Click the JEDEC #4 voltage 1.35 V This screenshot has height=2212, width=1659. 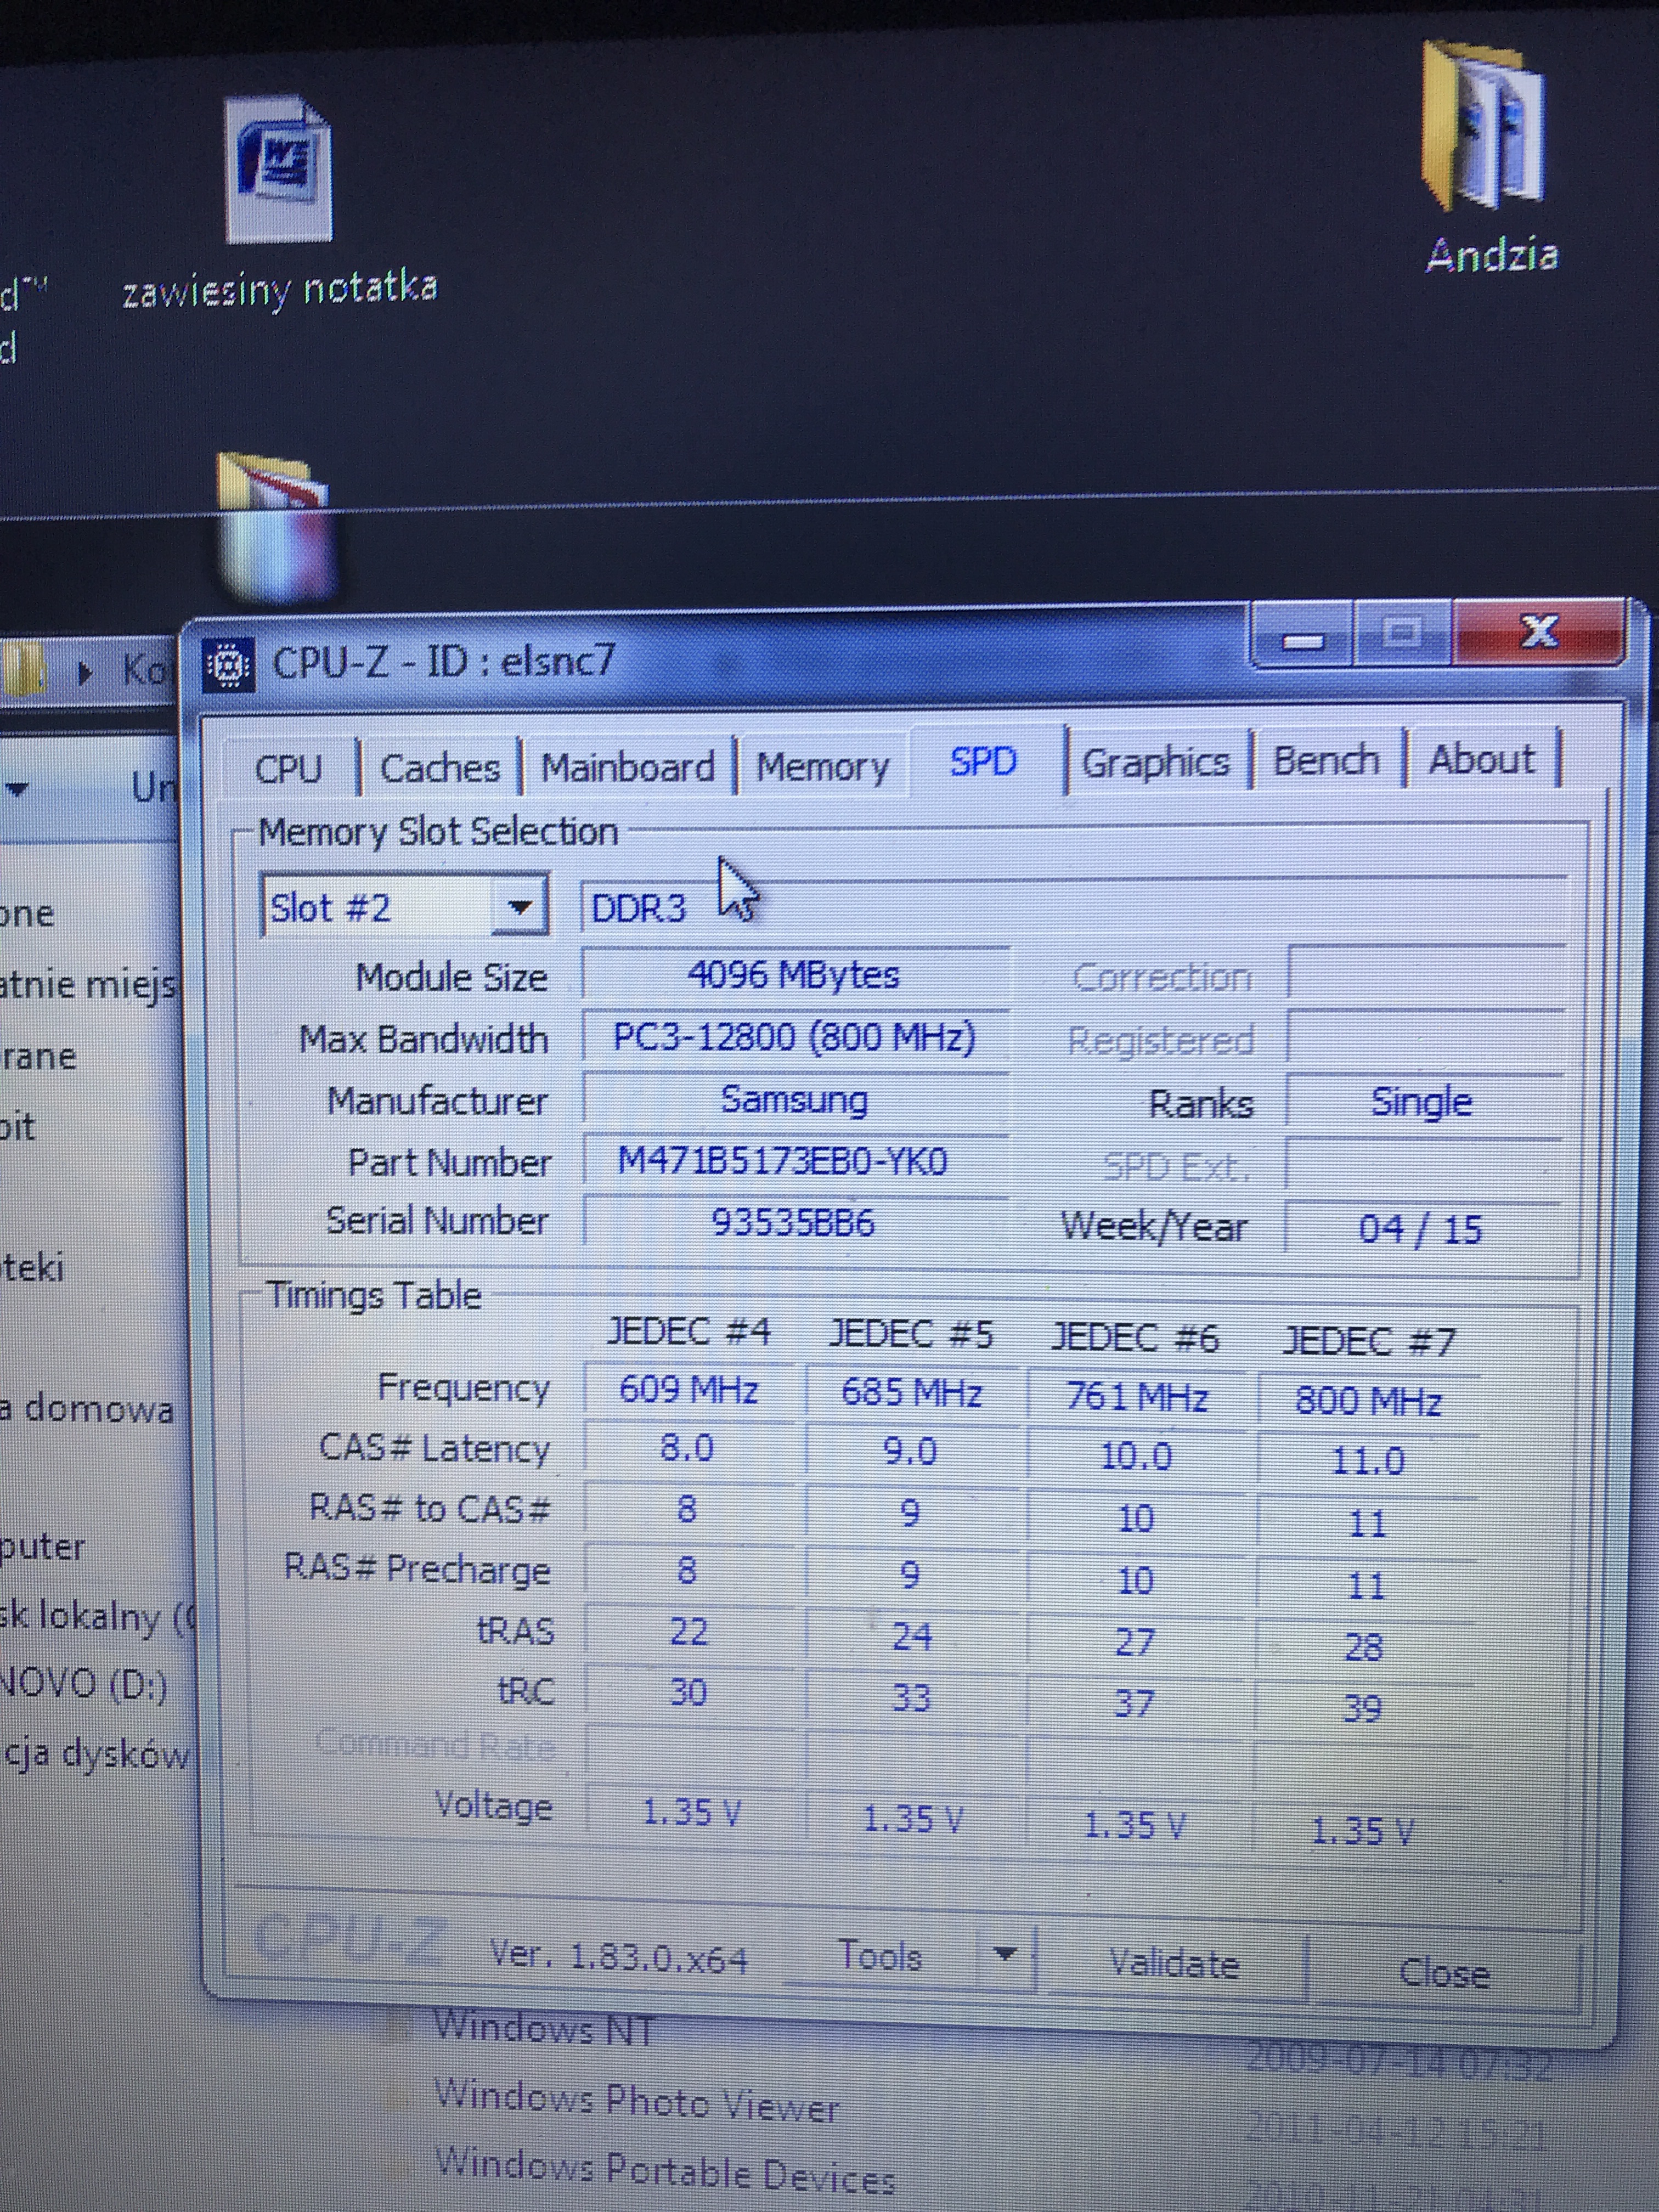[690, 1812]
